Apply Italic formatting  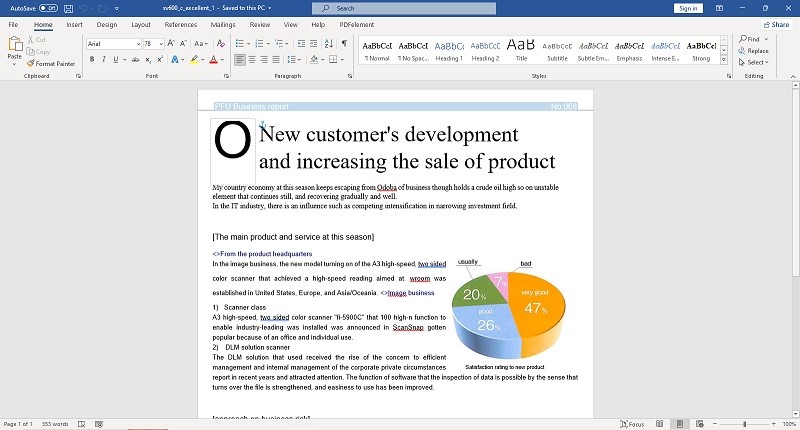pyautogui.click(x=104, y=60)
